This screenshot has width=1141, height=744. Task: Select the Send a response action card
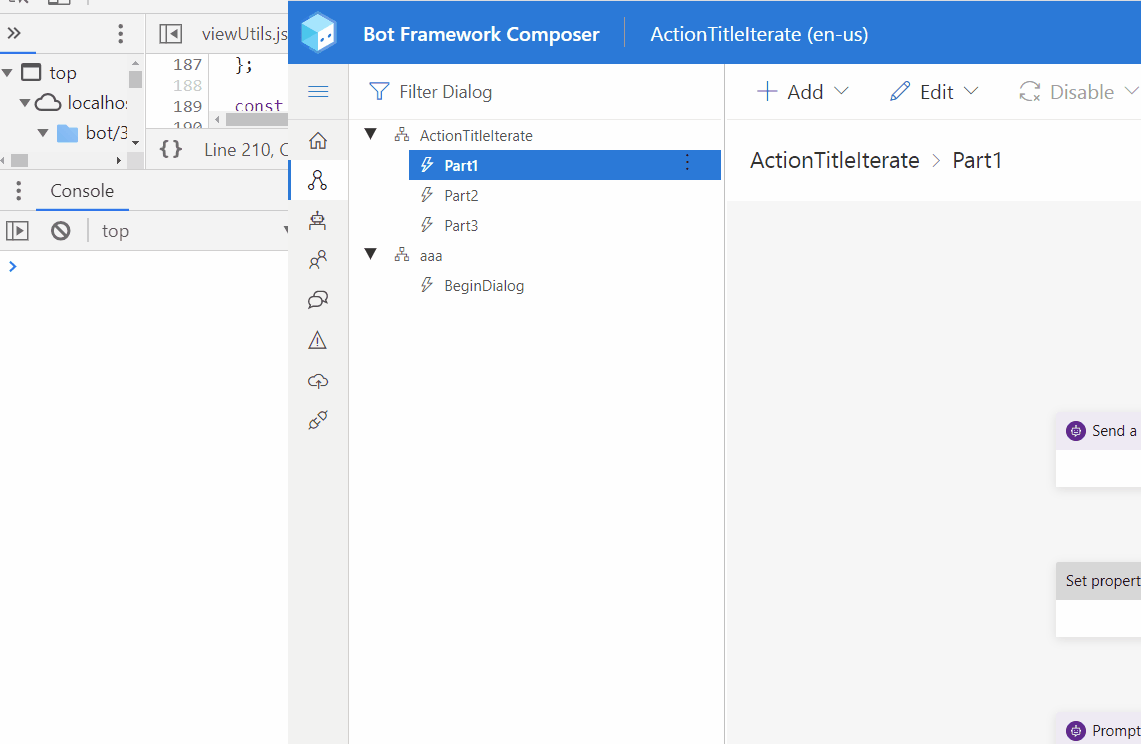[1098, 449]
